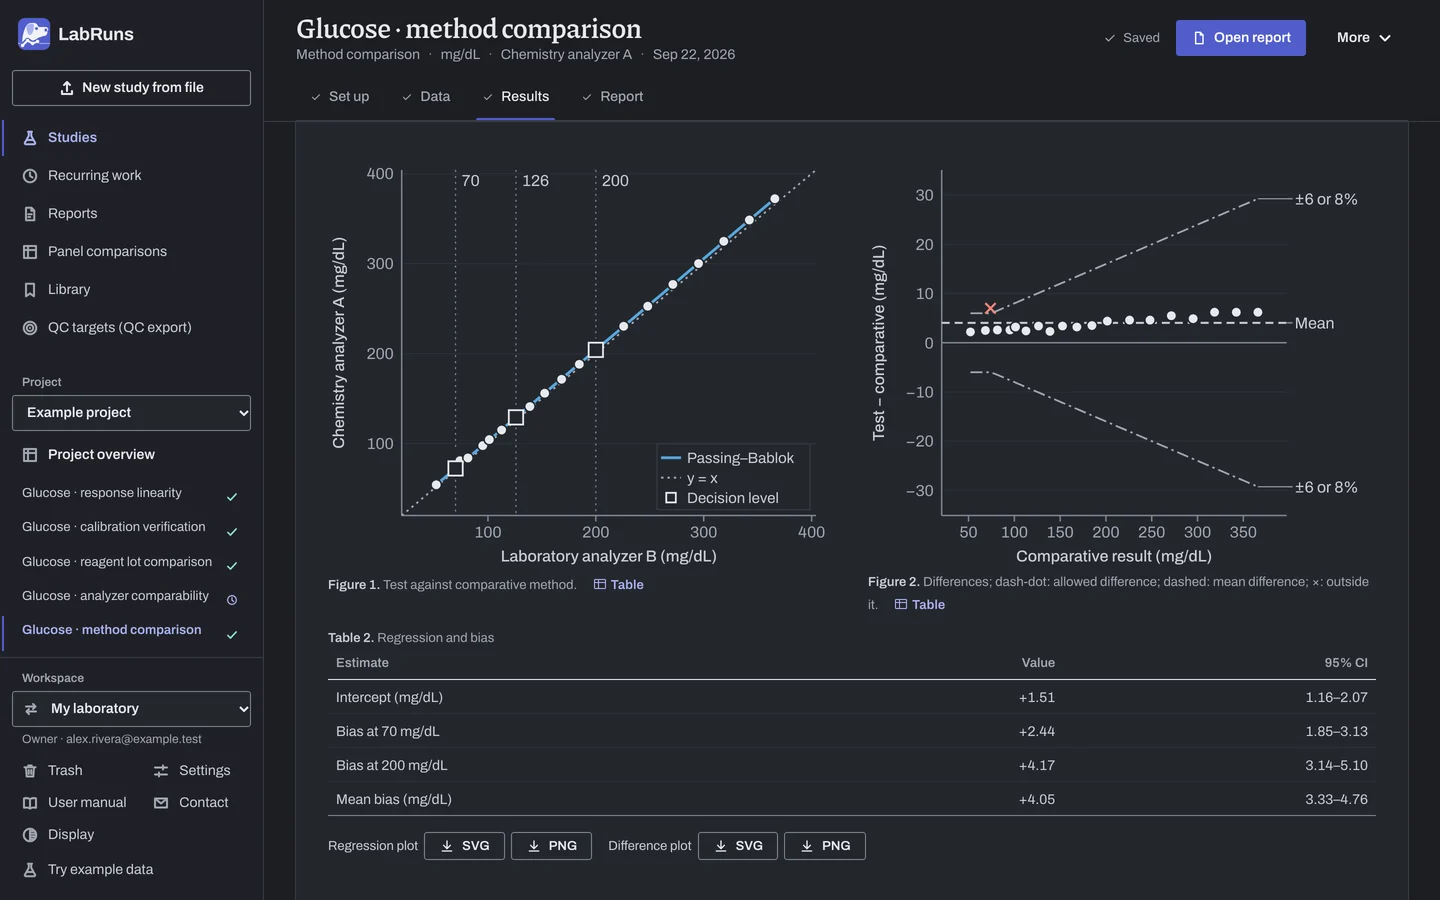Download the difference plot as PNG
Image resolution: width=1440 pixels, height=900 pixels.
click(x=825, y=846)
